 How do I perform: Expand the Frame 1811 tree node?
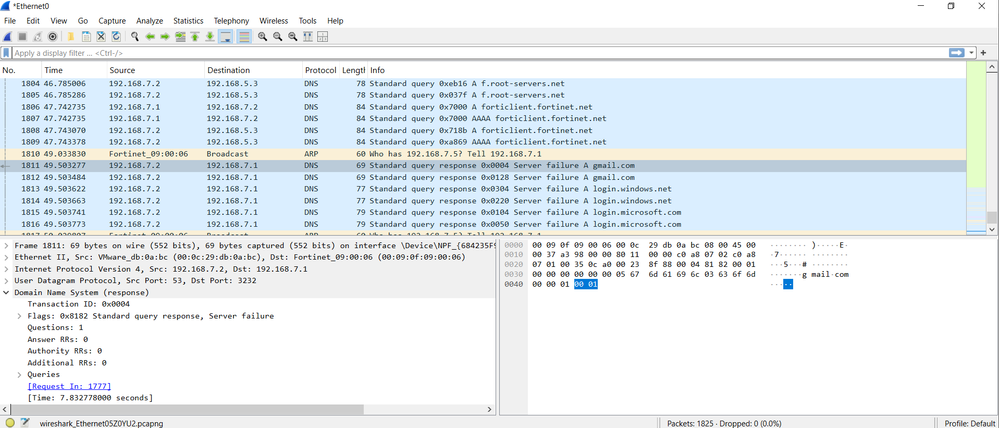[x=7, y=244]
